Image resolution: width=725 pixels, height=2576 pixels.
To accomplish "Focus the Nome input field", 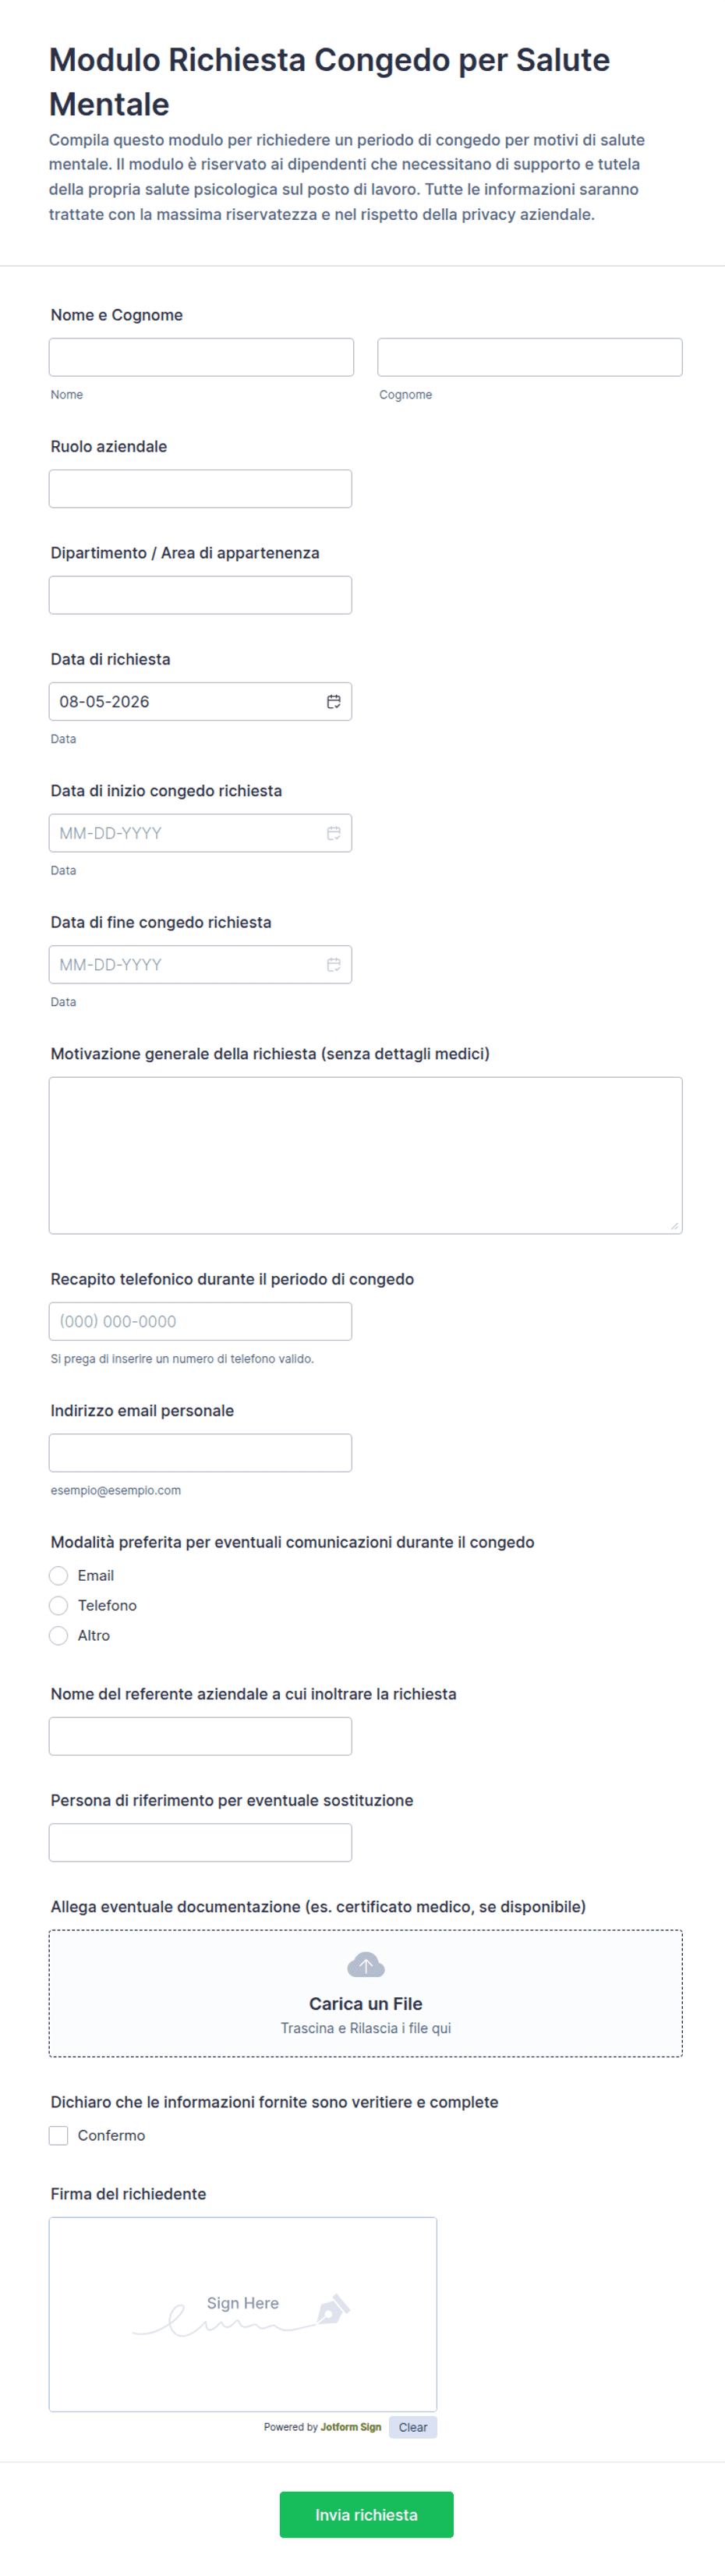I will pos(201,357).
